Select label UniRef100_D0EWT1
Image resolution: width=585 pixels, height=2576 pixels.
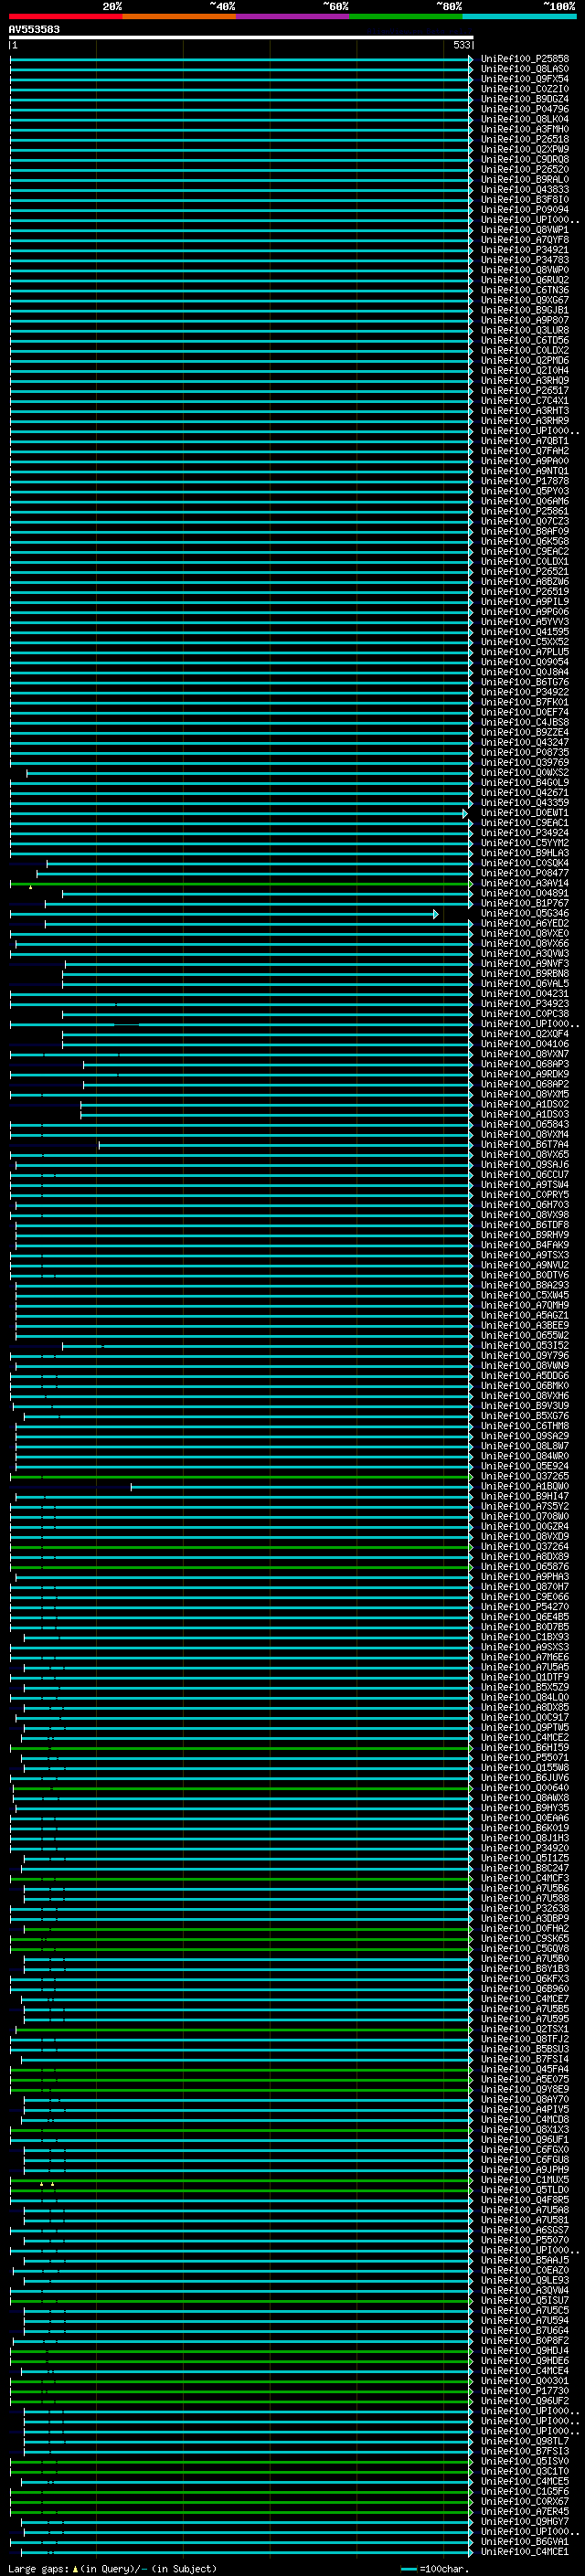tap(524, 813)
